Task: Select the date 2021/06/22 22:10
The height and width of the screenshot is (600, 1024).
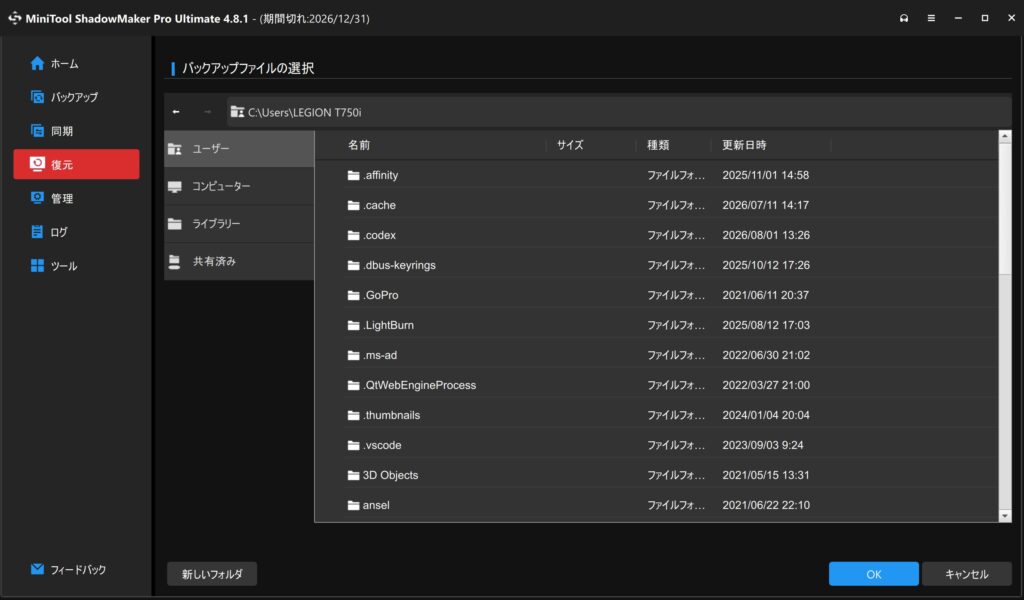Action: pyautogui.click(x=765, y=505)
